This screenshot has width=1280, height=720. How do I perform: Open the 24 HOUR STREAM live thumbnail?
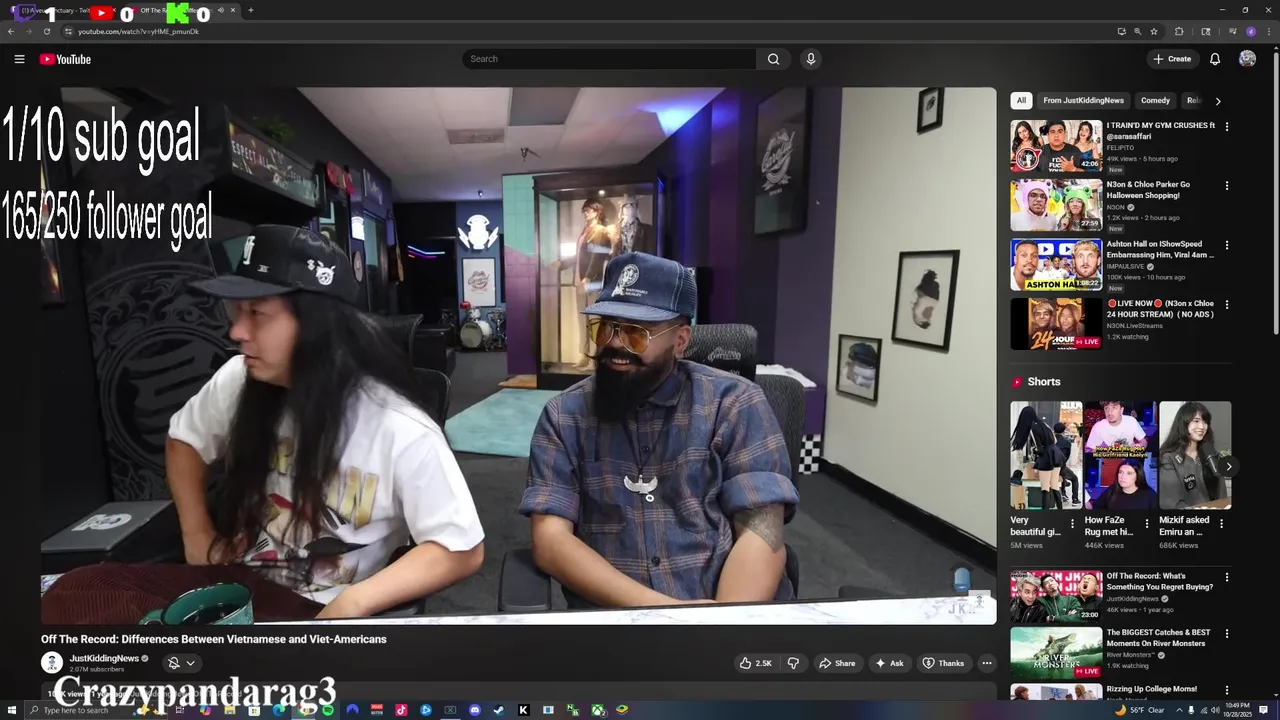tap(1056, 323)
